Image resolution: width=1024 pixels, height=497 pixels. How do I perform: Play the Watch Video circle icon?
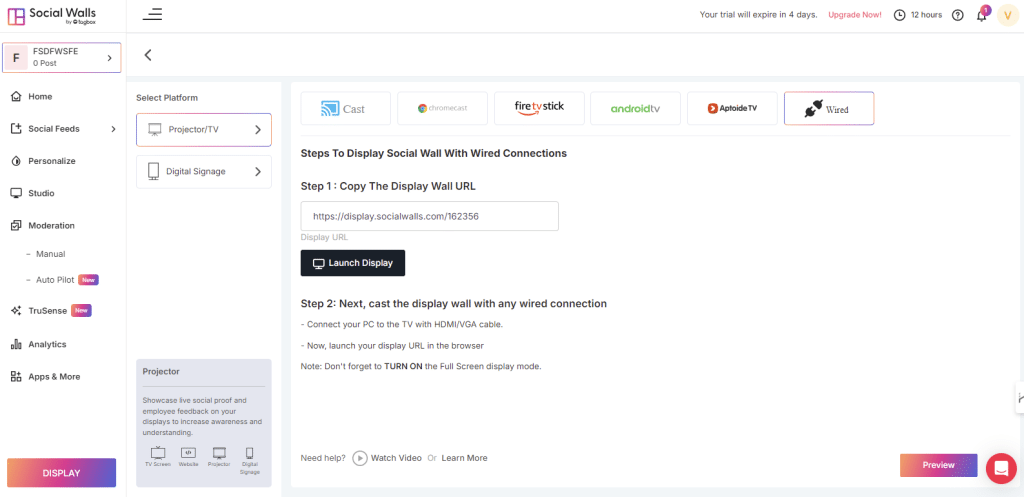click(x=360, y=458)
